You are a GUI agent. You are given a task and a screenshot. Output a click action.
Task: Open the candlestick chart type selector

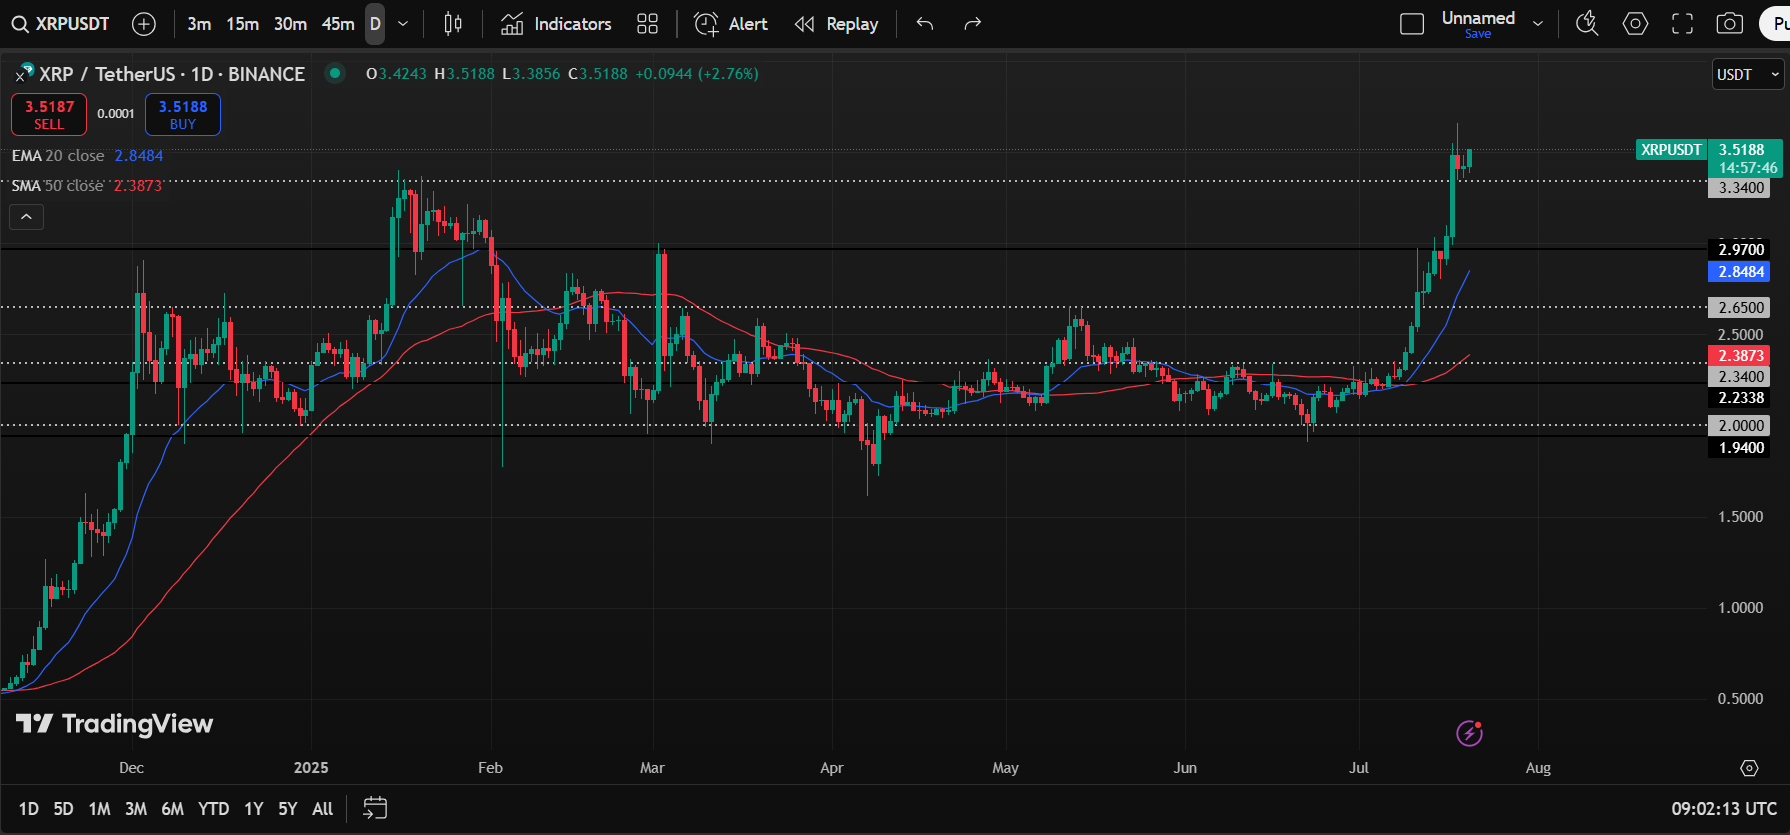pos(453,24)
